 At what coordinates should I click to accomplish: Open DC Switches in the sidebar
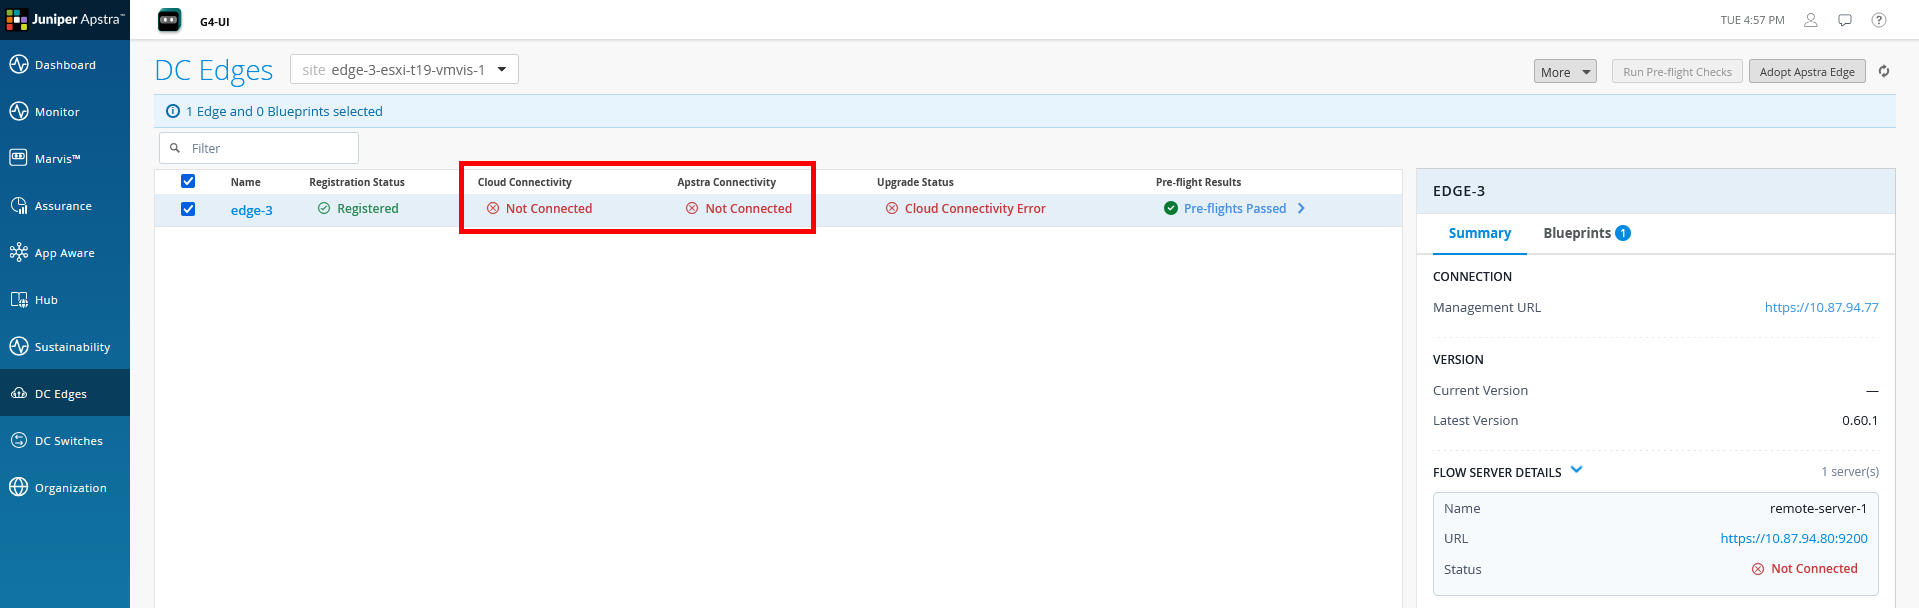click(65, 441)
